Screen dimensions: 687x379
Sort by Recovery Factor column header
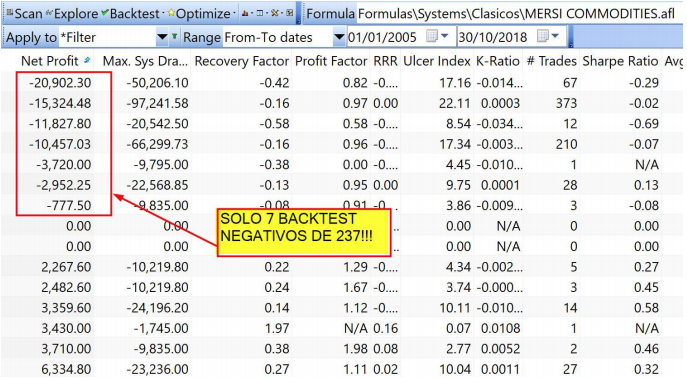point(242,61)
